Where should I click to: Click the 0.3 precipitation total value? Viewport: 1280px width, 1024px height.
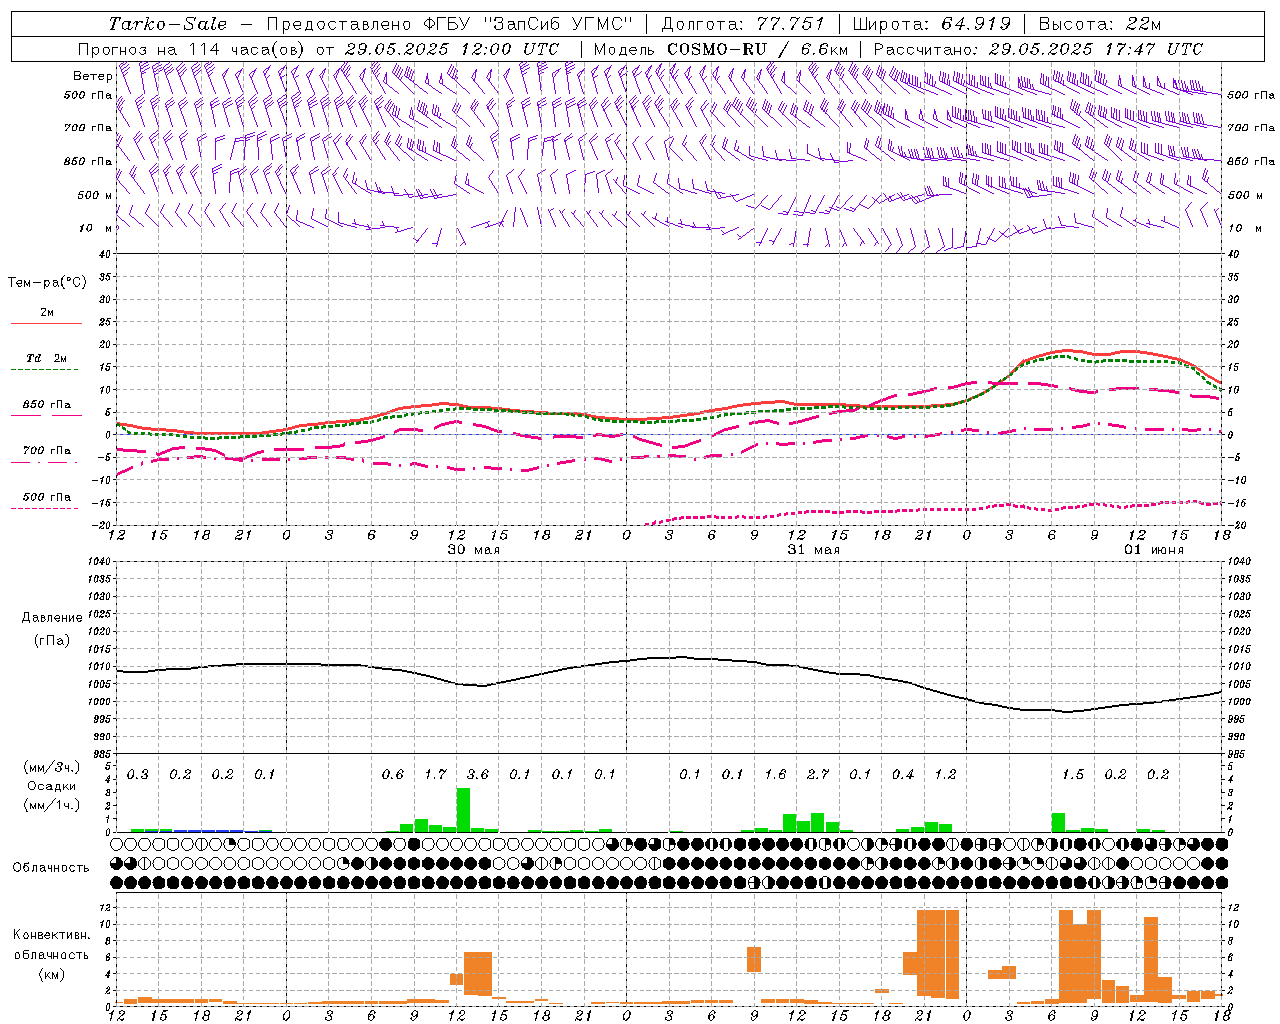[x=138, y=774]
